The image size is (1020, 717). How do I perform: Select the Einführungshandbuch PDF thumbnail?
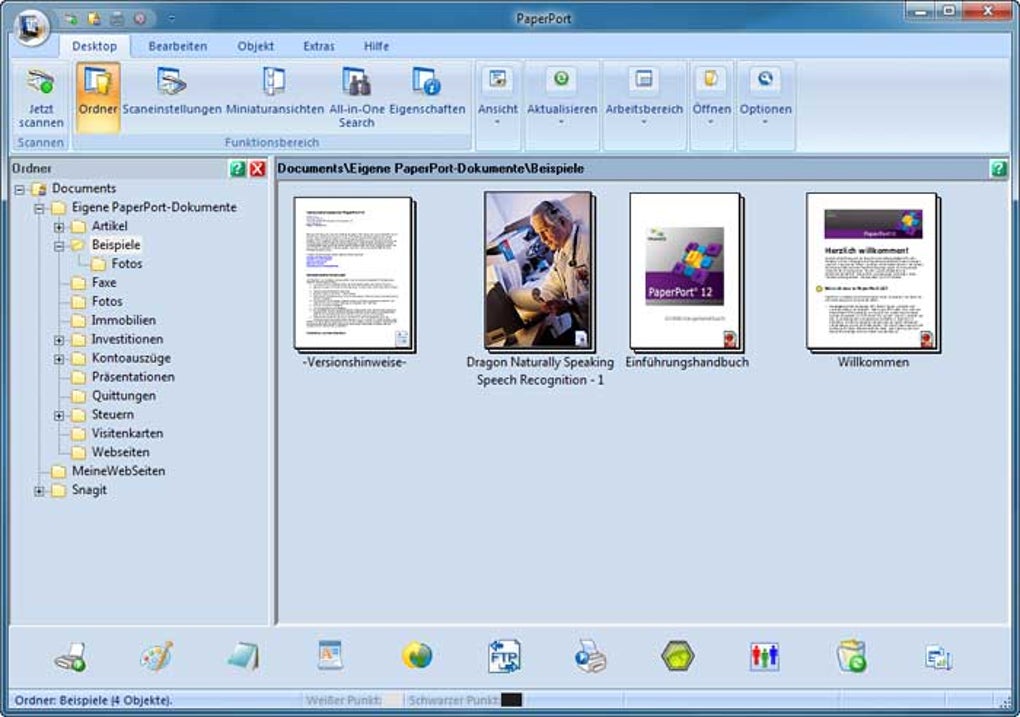[x=687, y=272]
